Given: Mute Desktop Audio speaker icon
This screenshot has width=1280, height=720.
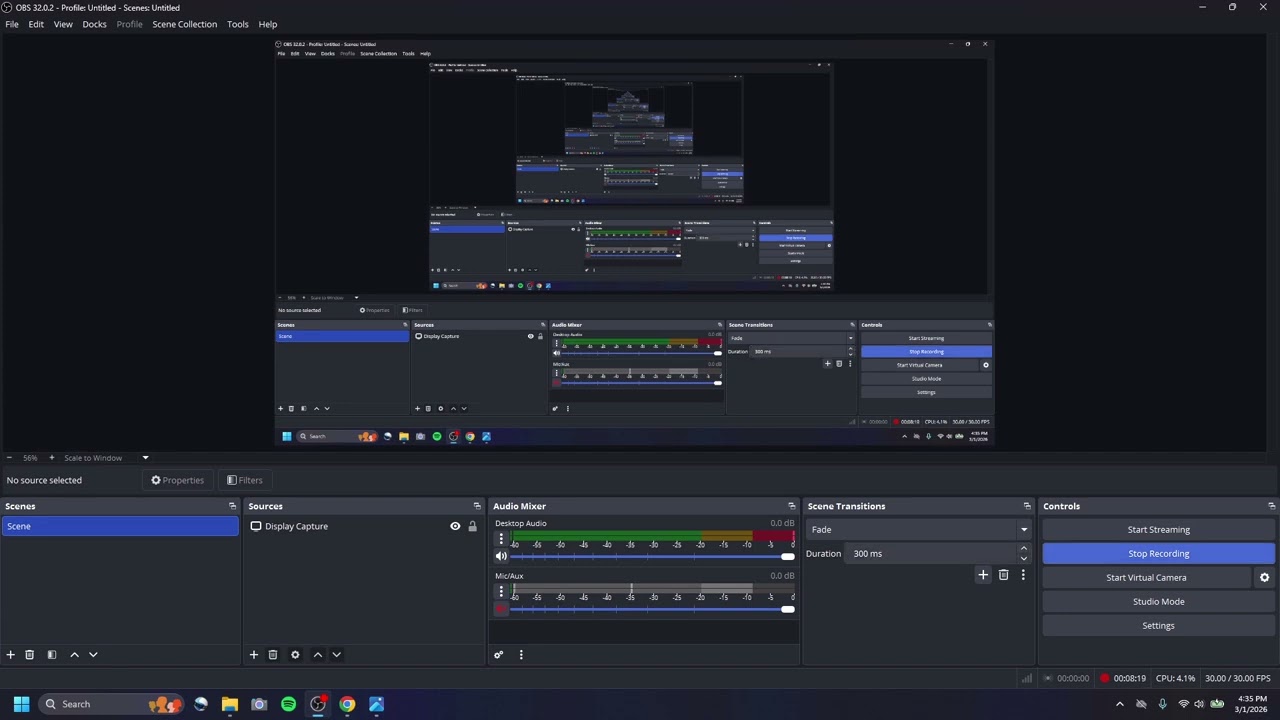Looking at the screenshot, I should tap(501, 557).
